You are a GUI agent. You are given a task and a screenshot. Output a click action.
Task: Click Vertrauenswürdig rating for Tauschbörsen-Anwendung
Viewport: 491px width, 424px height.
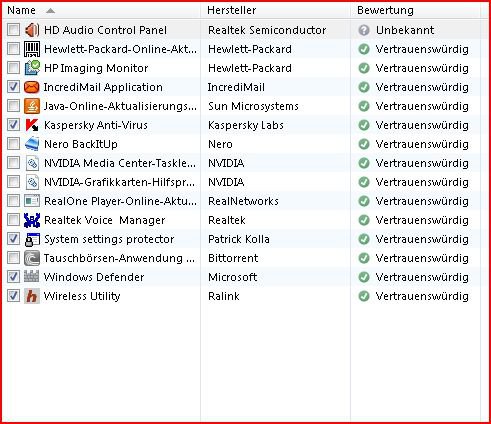point(422,258)
